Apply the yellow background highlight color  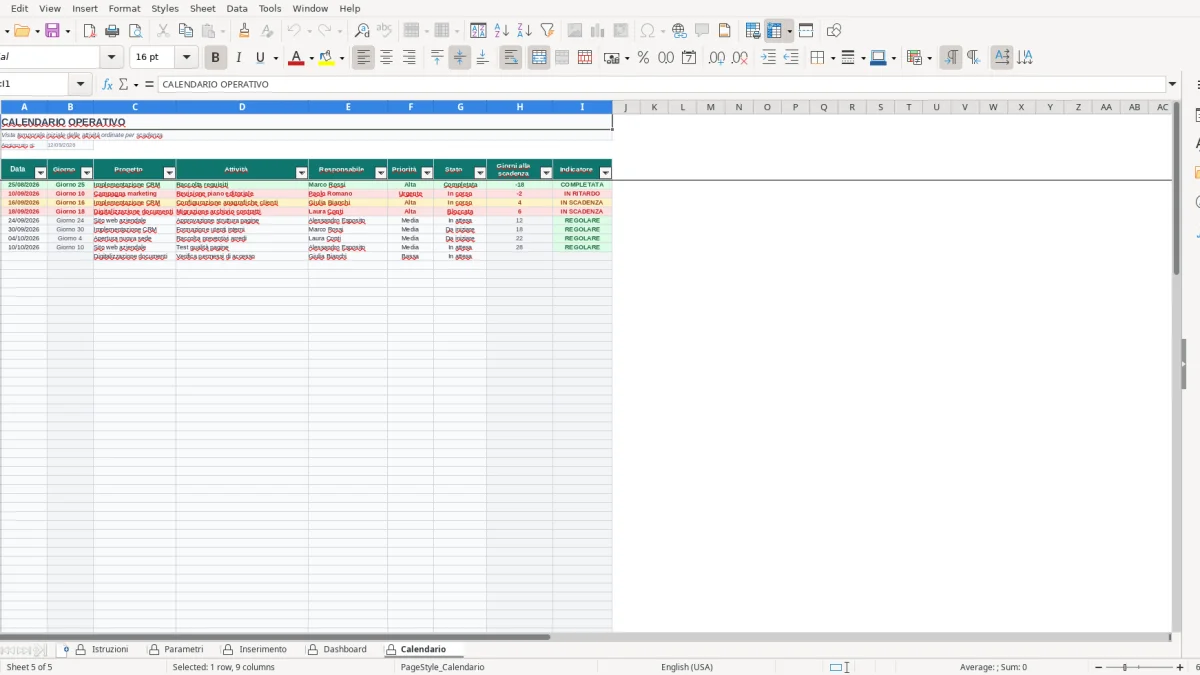pos(327,58)
